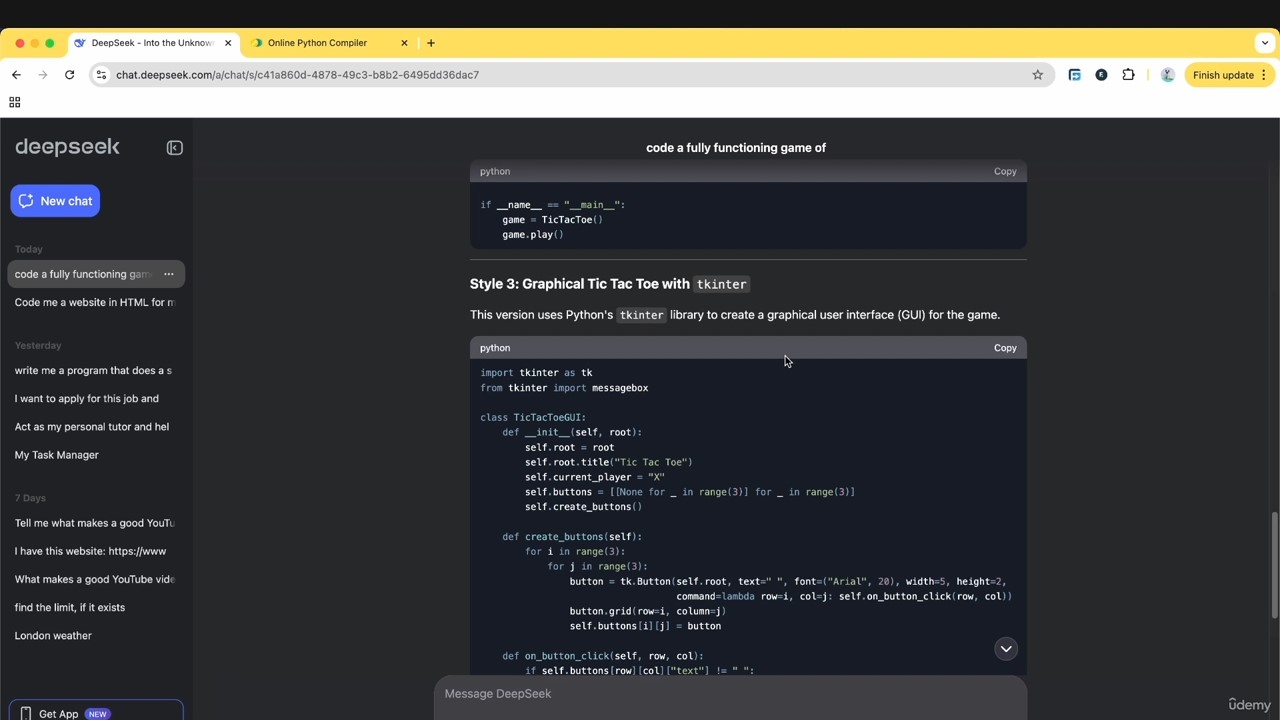
Task: Go back in browser history
Action: (16, 75)
